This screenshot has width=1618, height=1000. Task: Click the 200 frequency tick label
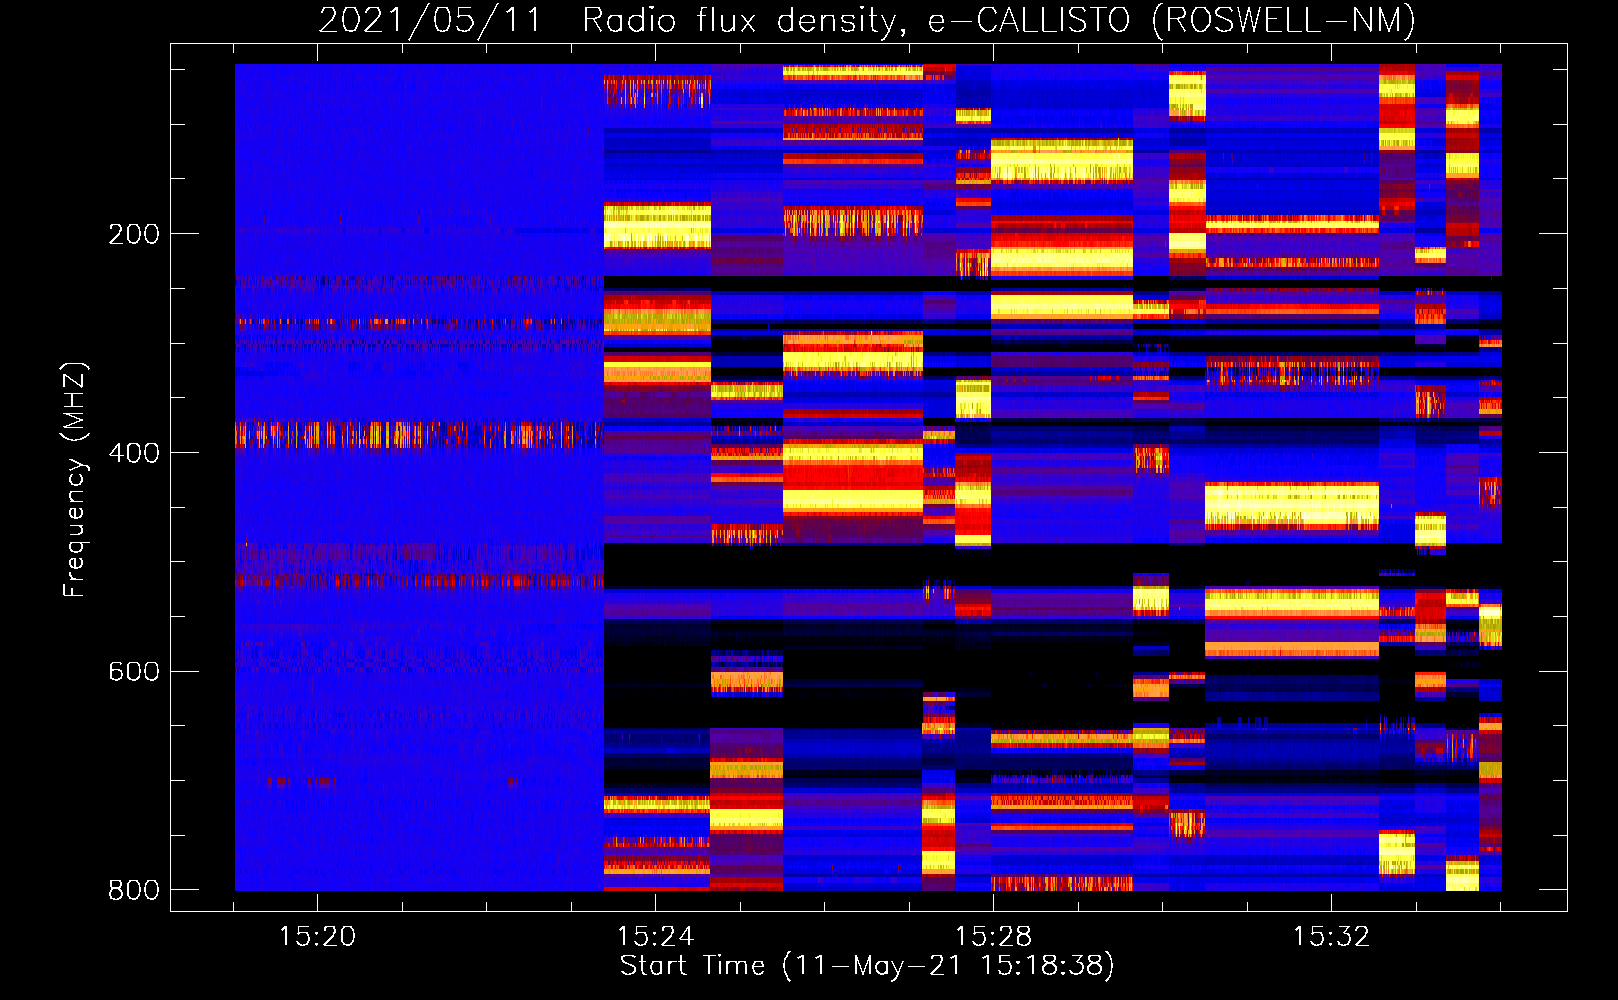pyautogui.click(x=134, y=234)
